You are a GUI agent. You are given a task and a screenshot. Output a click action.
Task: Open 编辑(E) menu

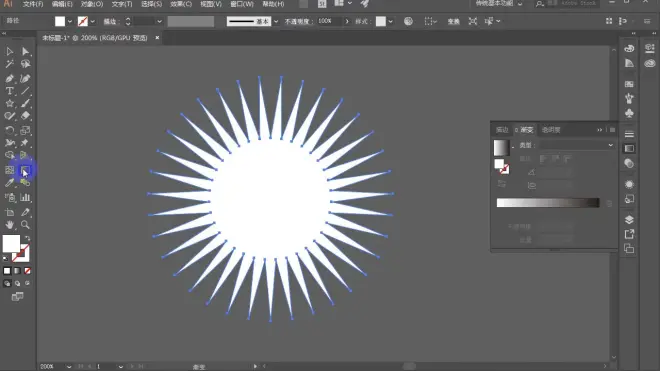click(x=62, y=4)
